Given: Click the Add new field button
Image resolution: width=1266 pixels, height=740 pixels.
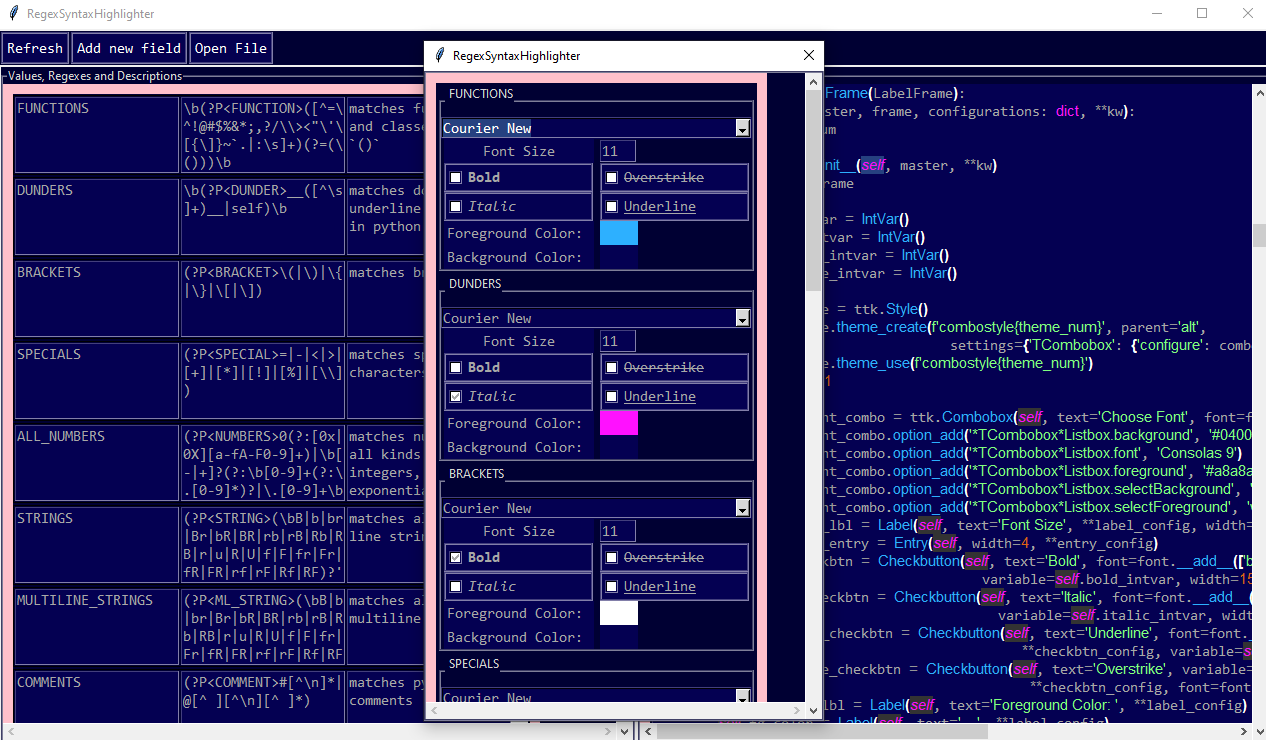Looking at the screenshot, I should point(129,48).
